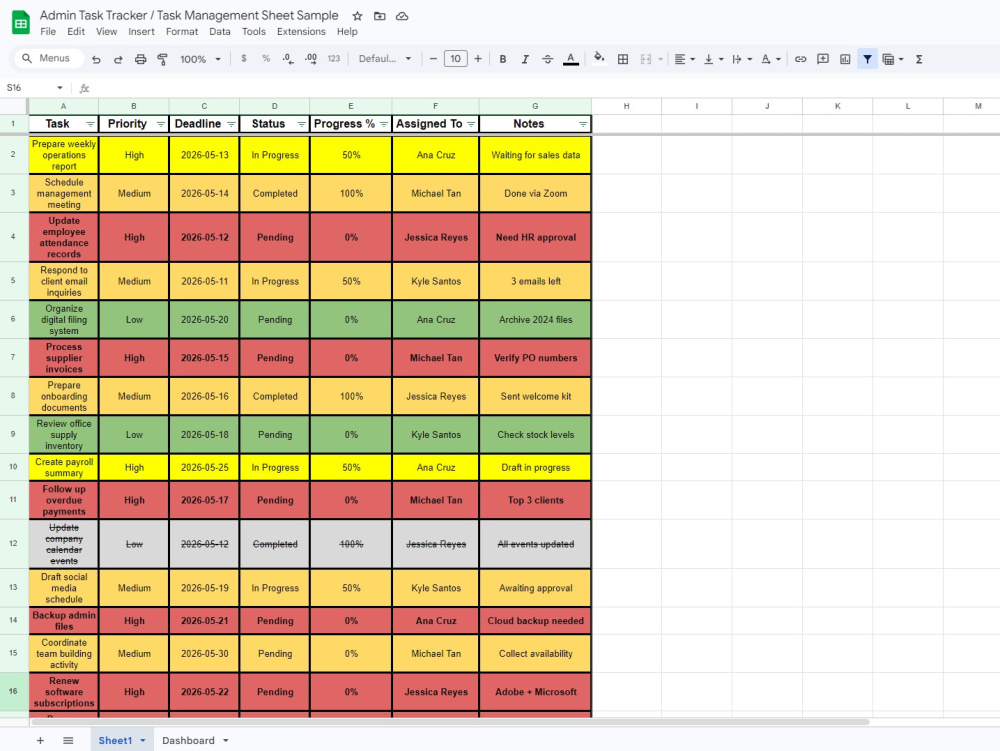The image size is (1000, 751).
Task: Print the spreadsheet via printer icon
Action: (x=140, y=59)
